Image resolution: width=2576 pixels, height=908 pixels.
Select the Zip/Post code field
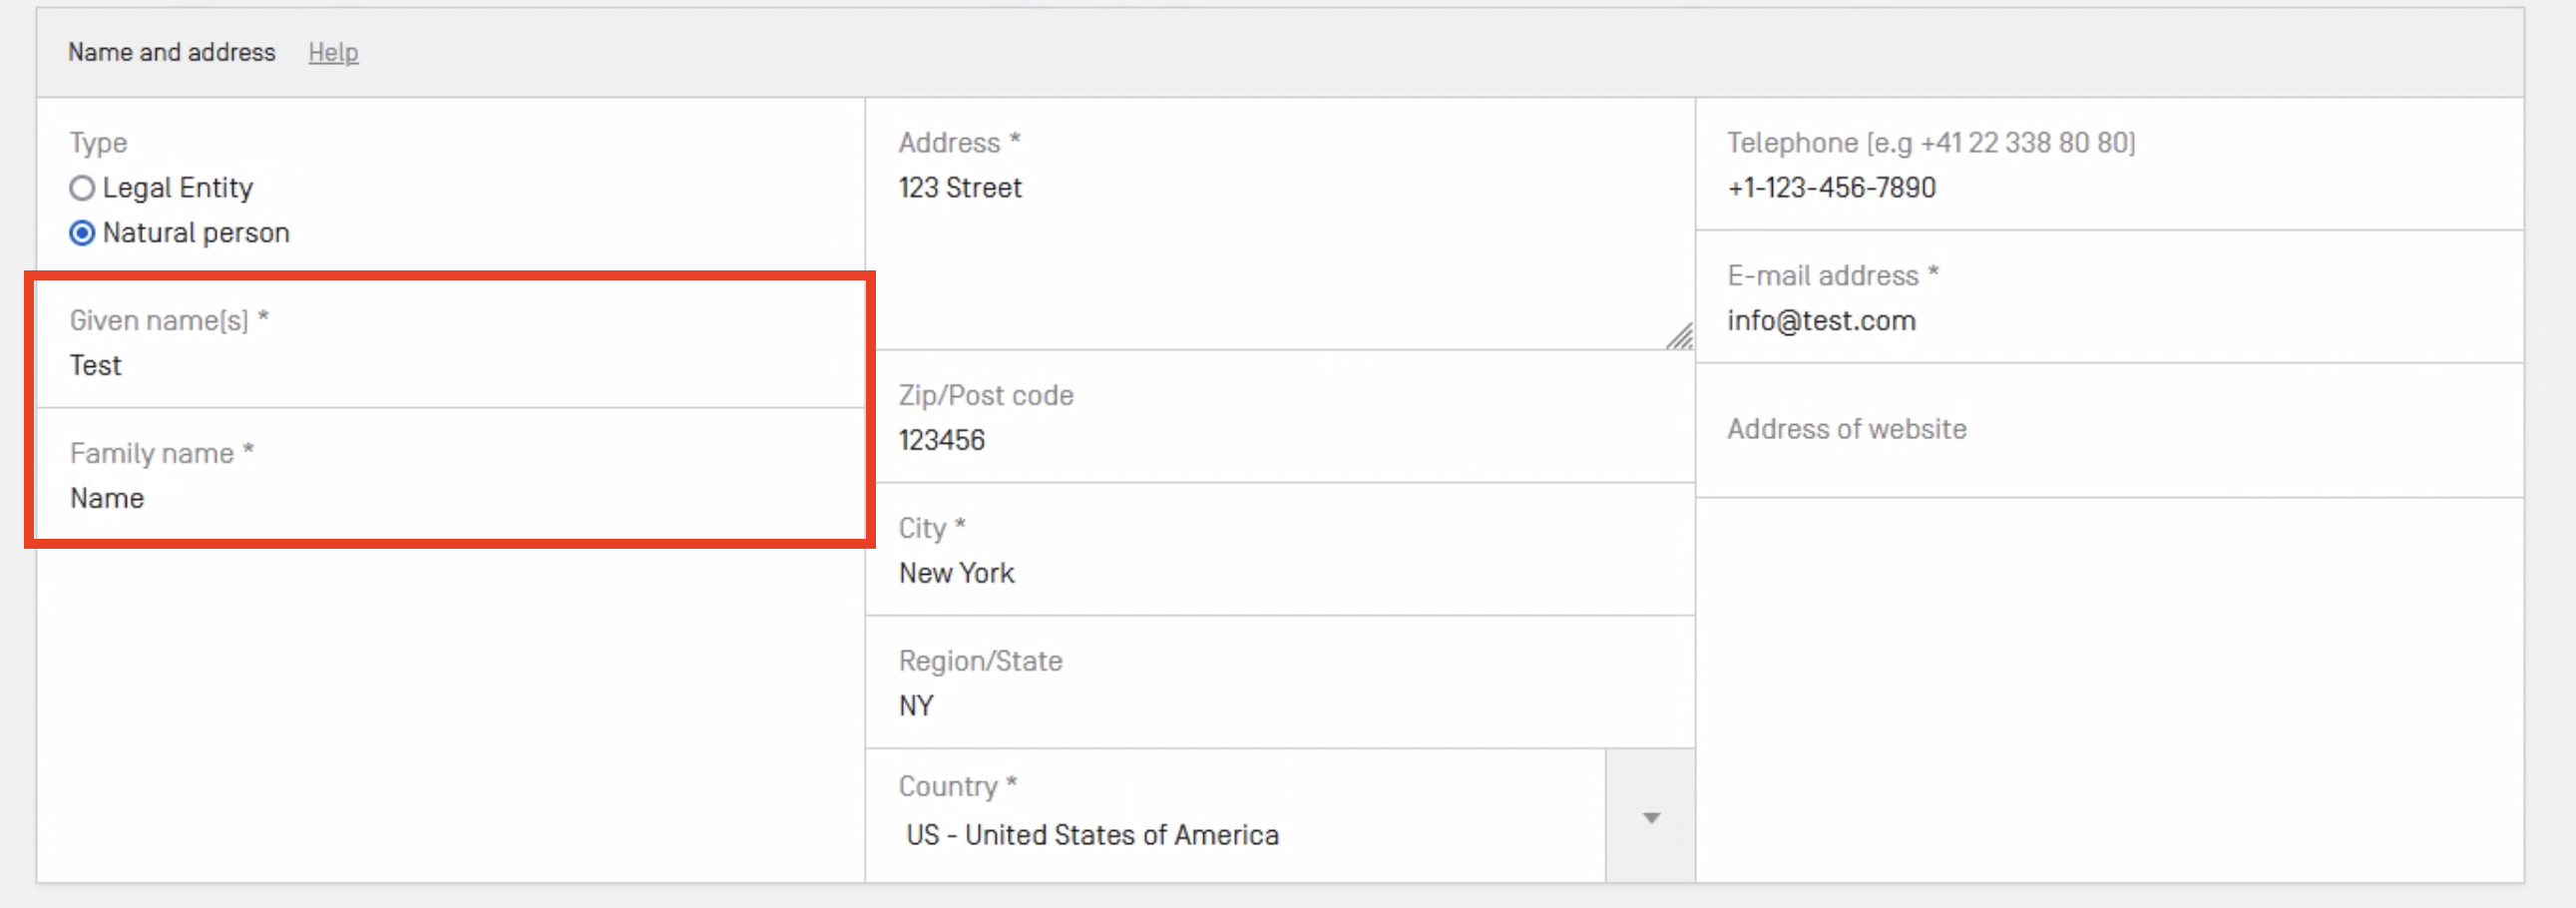coord(1278,440)
